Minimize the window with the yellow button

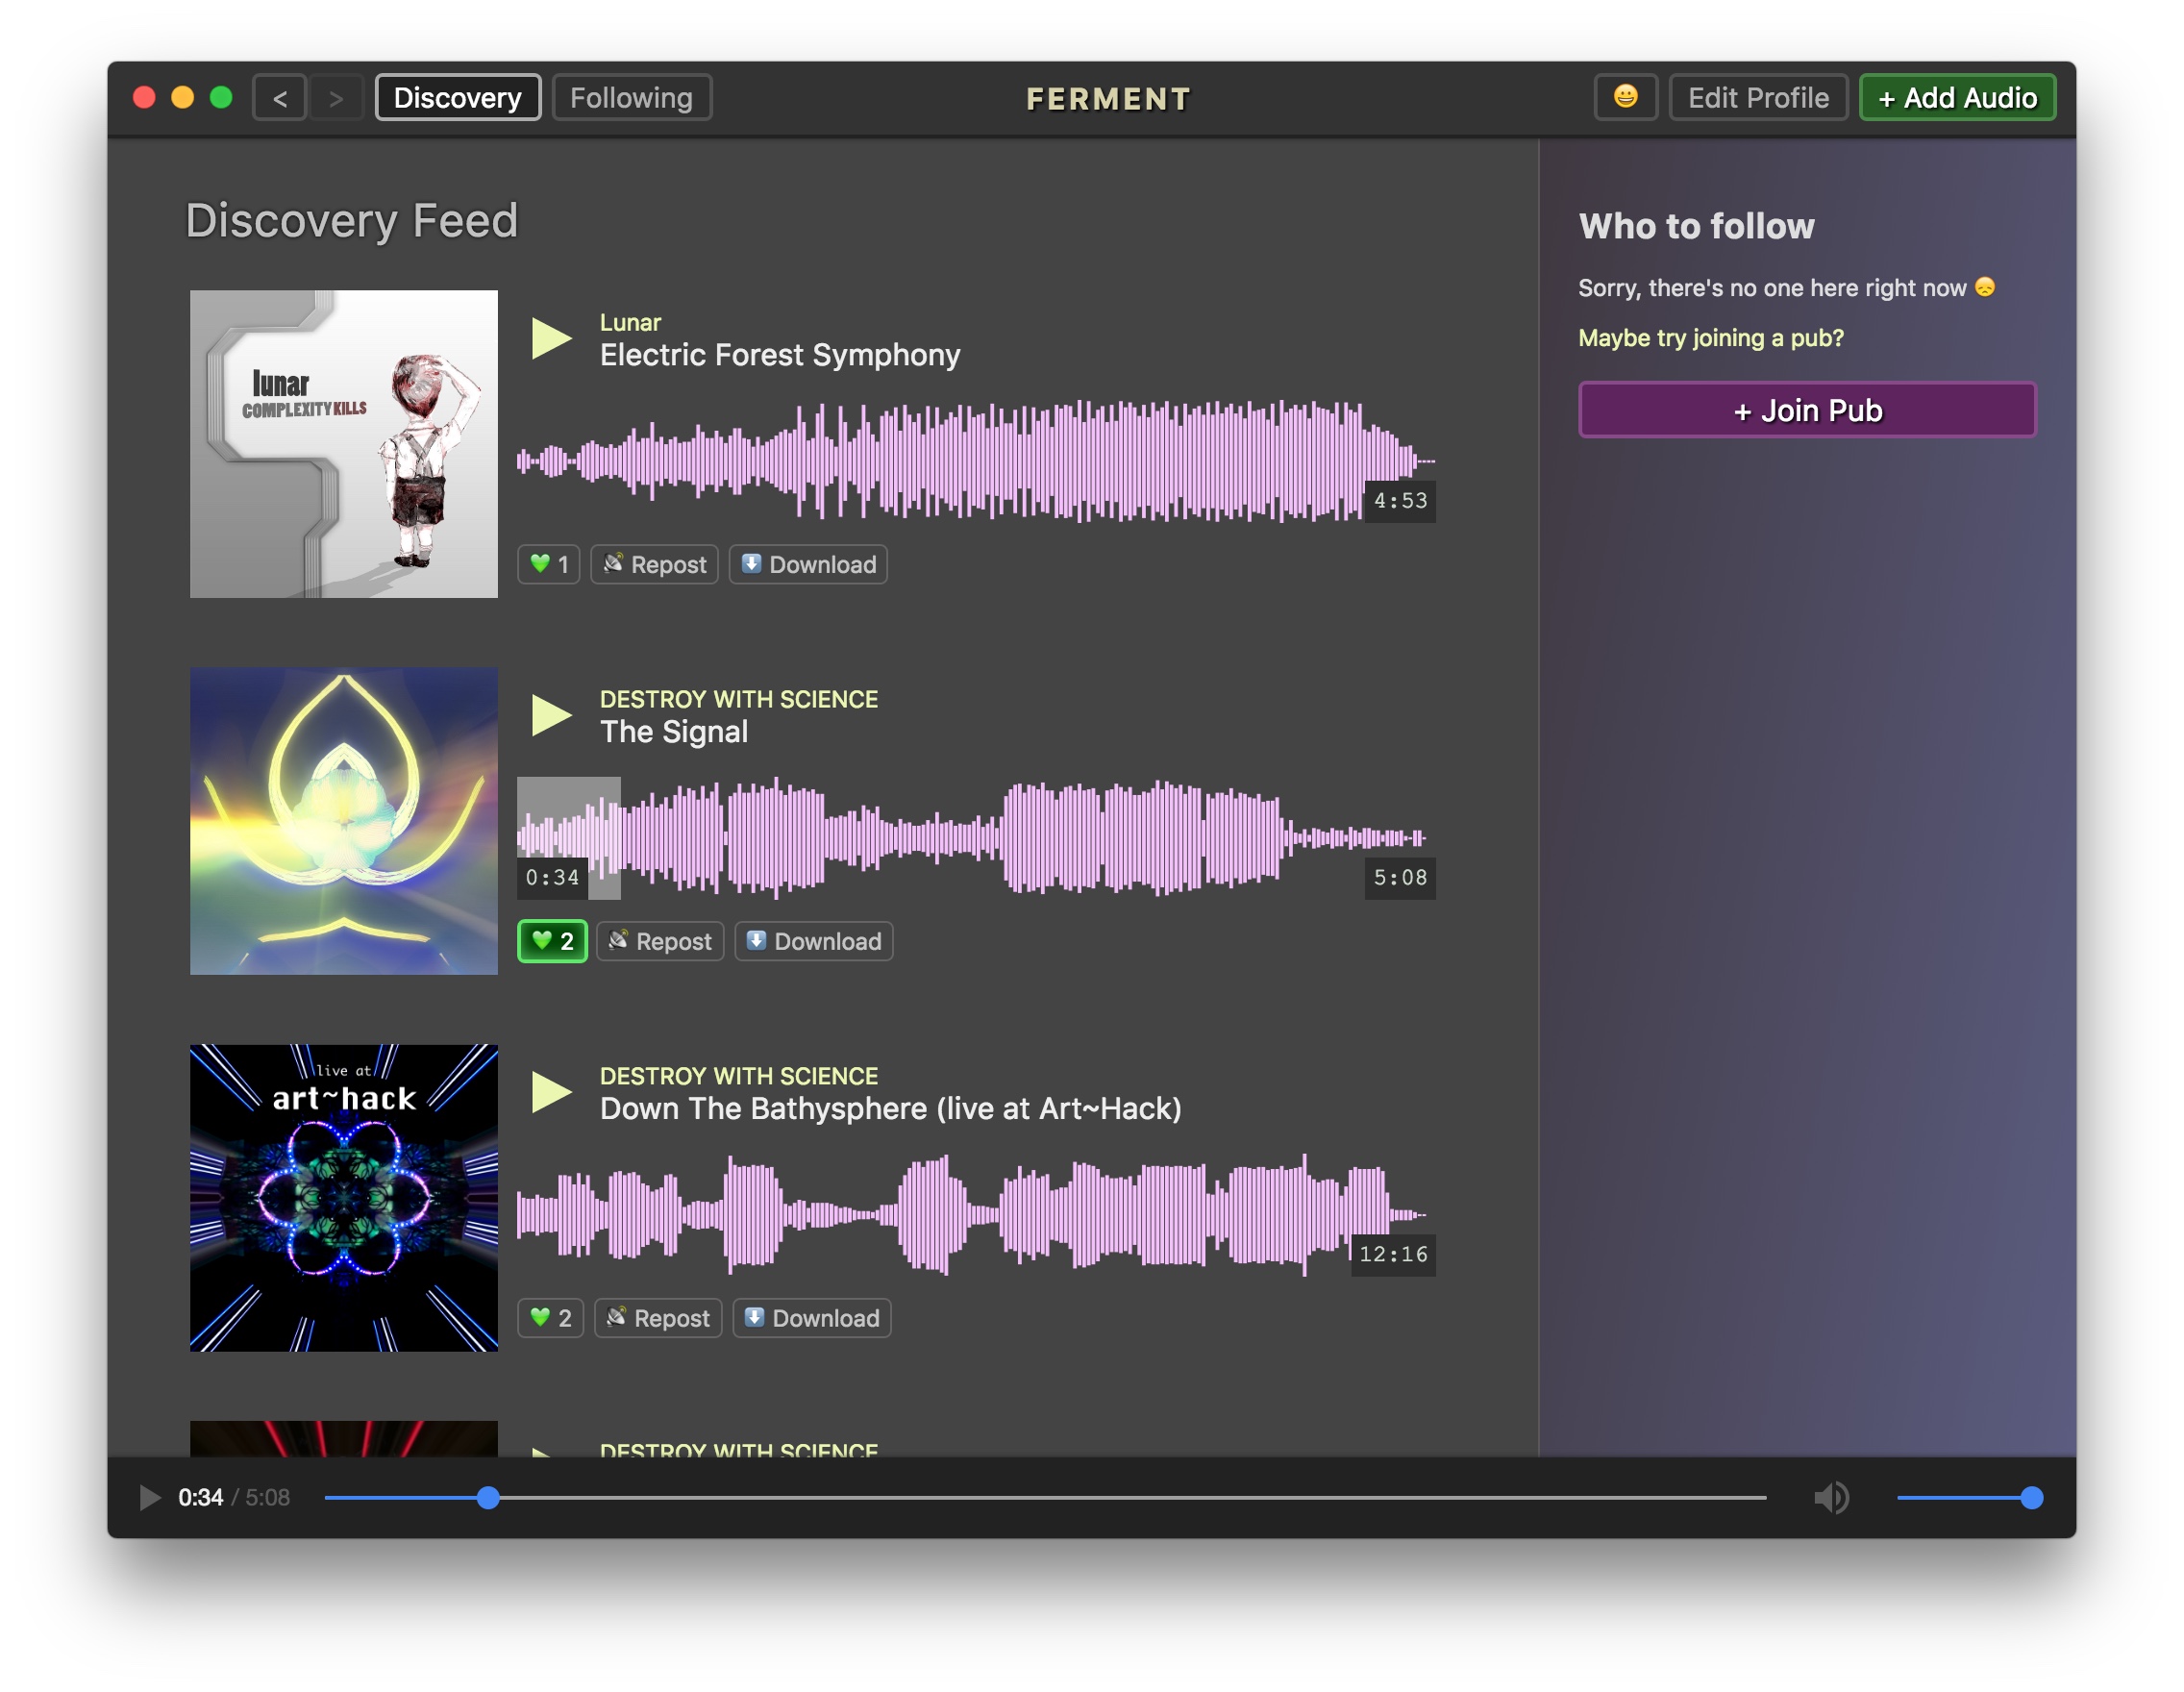(183, 97)
